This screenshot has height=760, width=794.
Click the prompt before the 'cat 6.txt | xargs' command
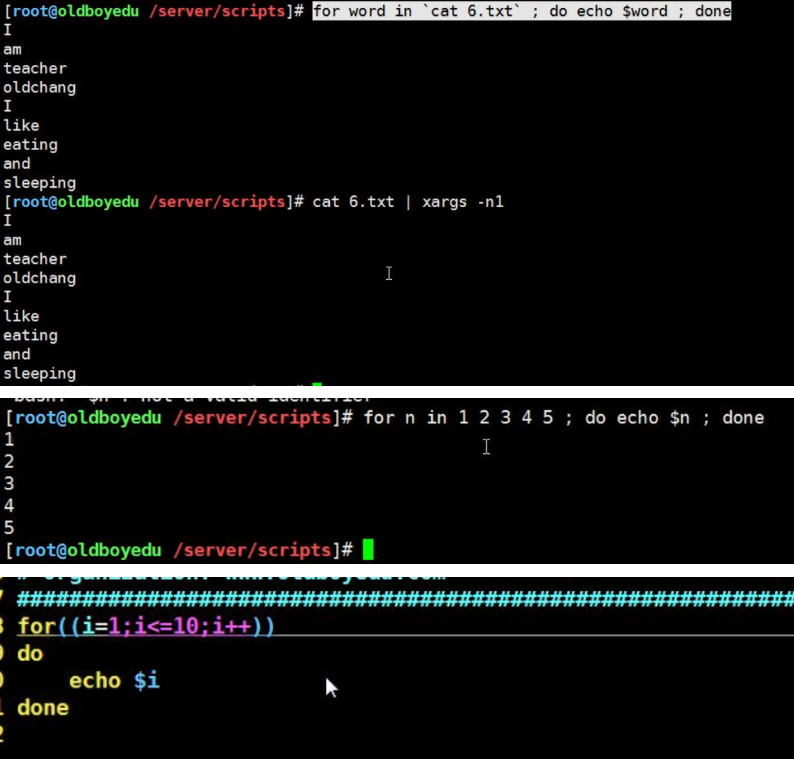(153, 202)
